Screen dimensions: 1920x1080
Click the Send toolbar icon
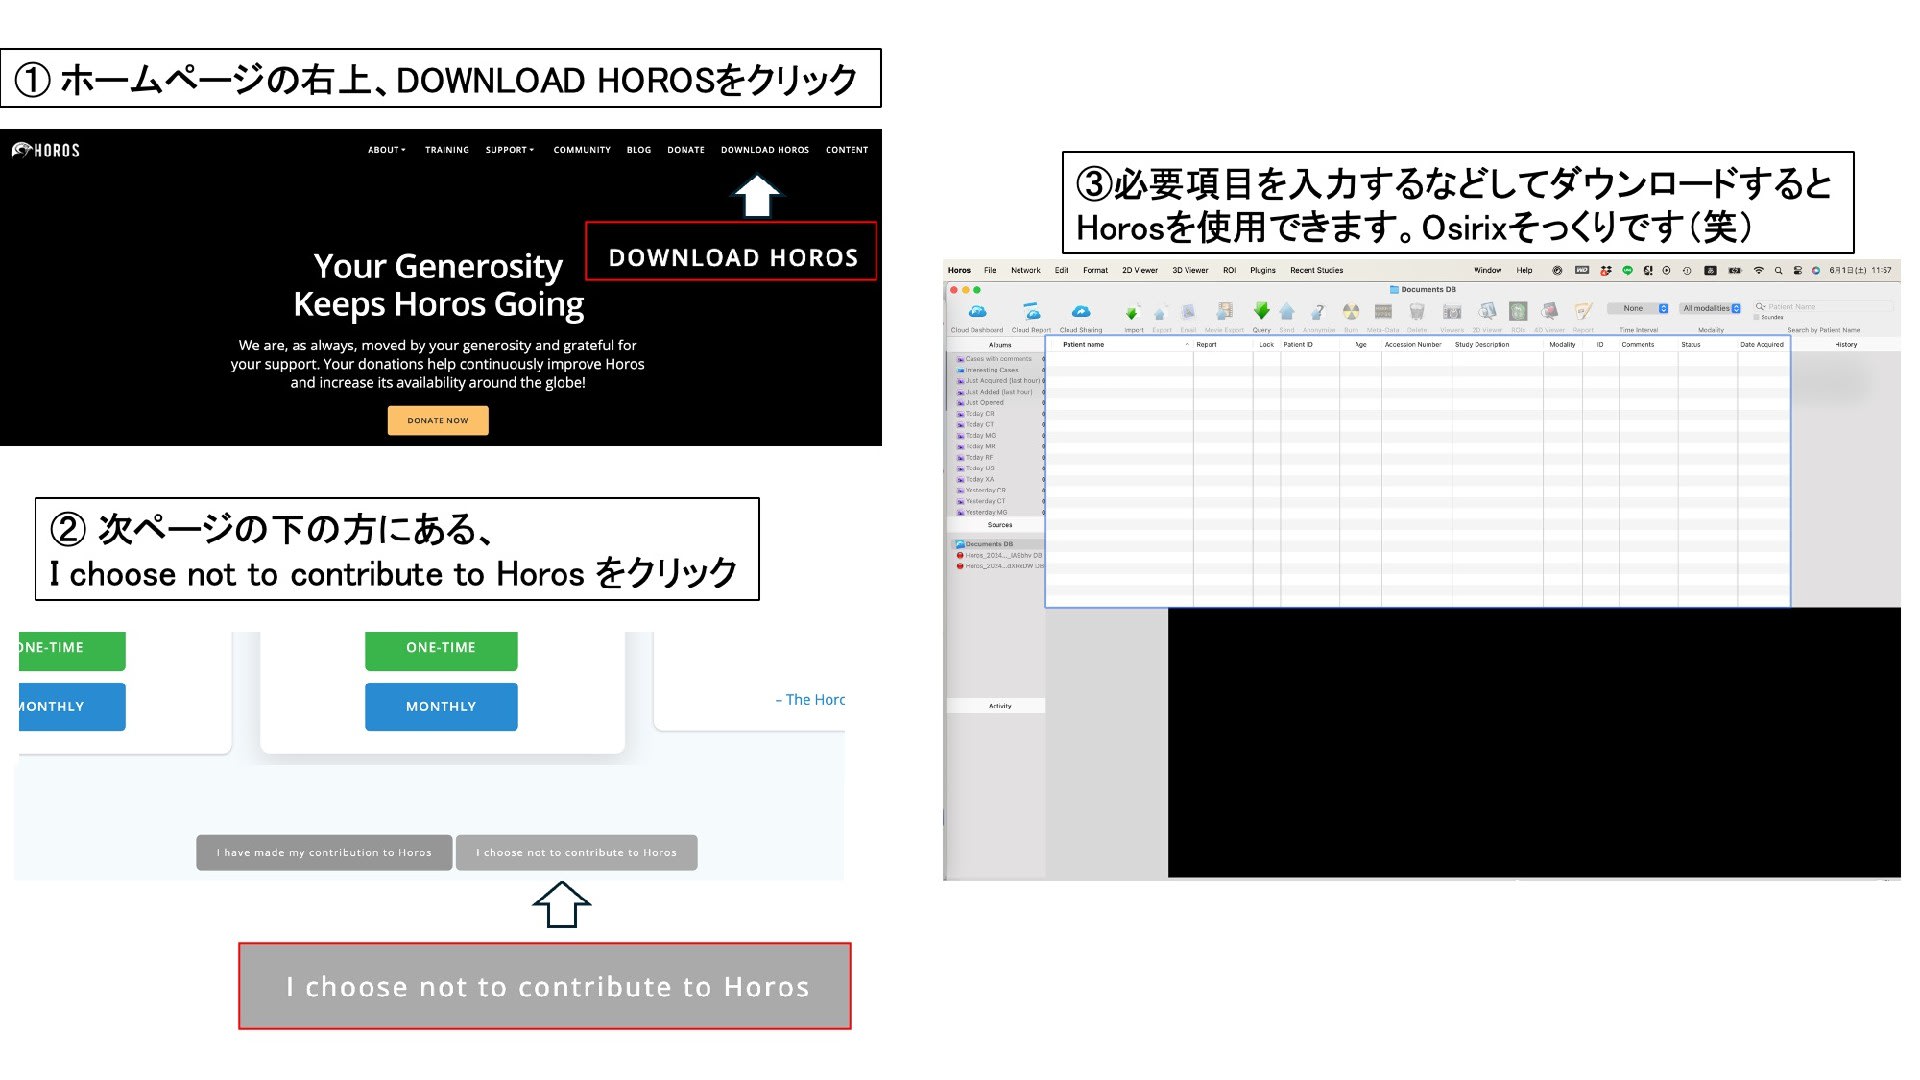pyautogui.click(x=1287, y=312)
